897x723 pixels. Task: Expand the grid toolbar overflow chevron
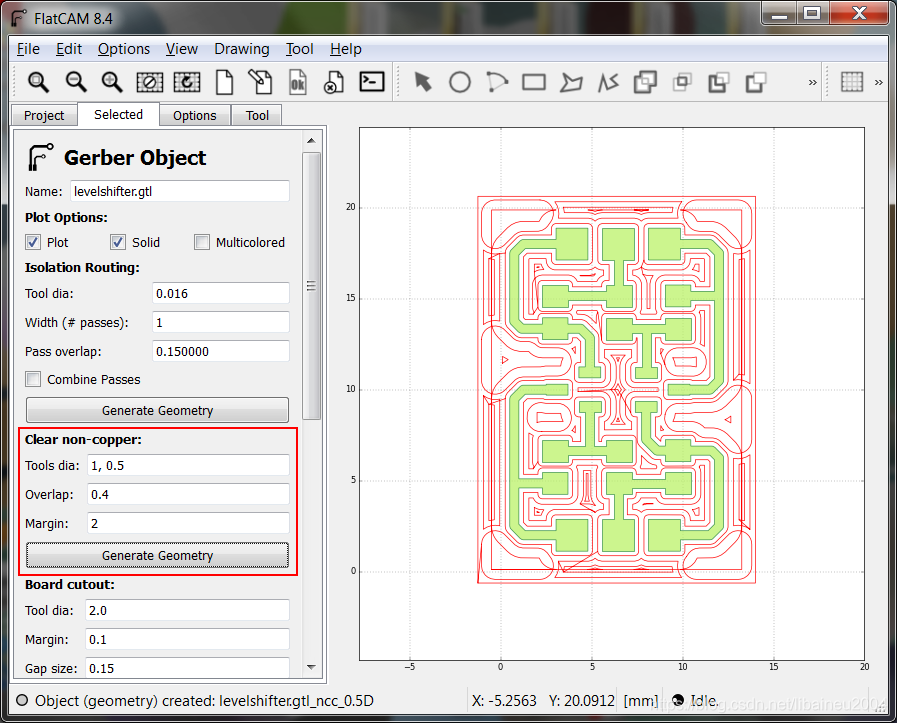point(879,82)
